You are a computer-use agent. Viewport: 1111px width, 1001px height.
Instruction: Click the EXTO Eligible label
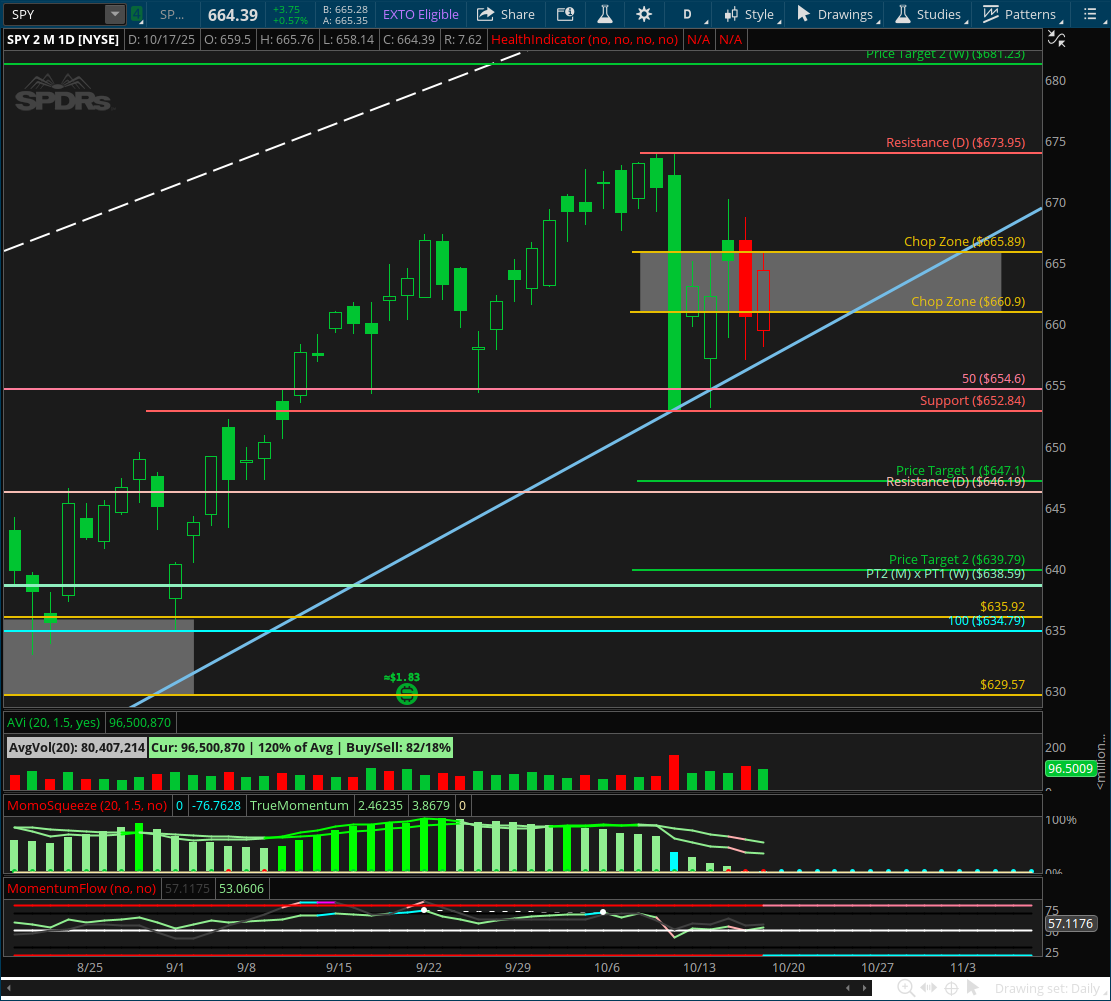point(420,14)
